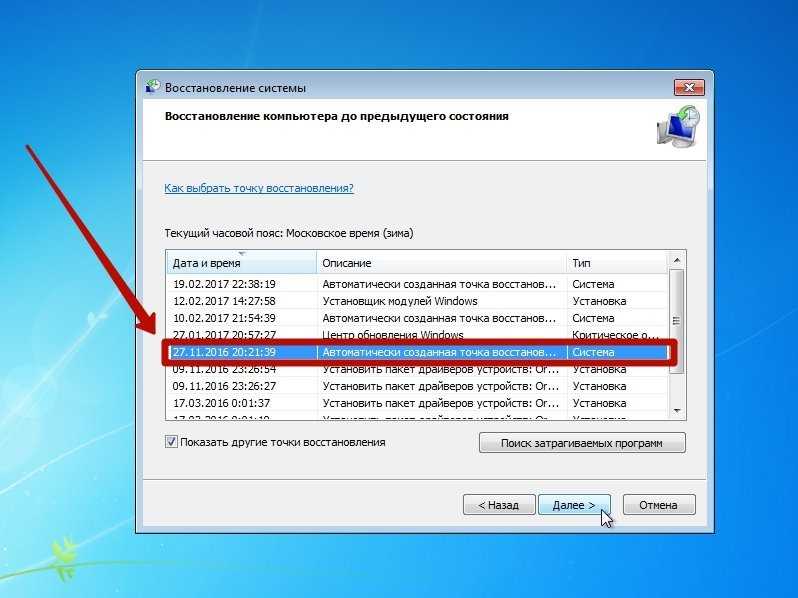
Task: Select restore point 17.03.2016 0:01:37
Action: 417,403
